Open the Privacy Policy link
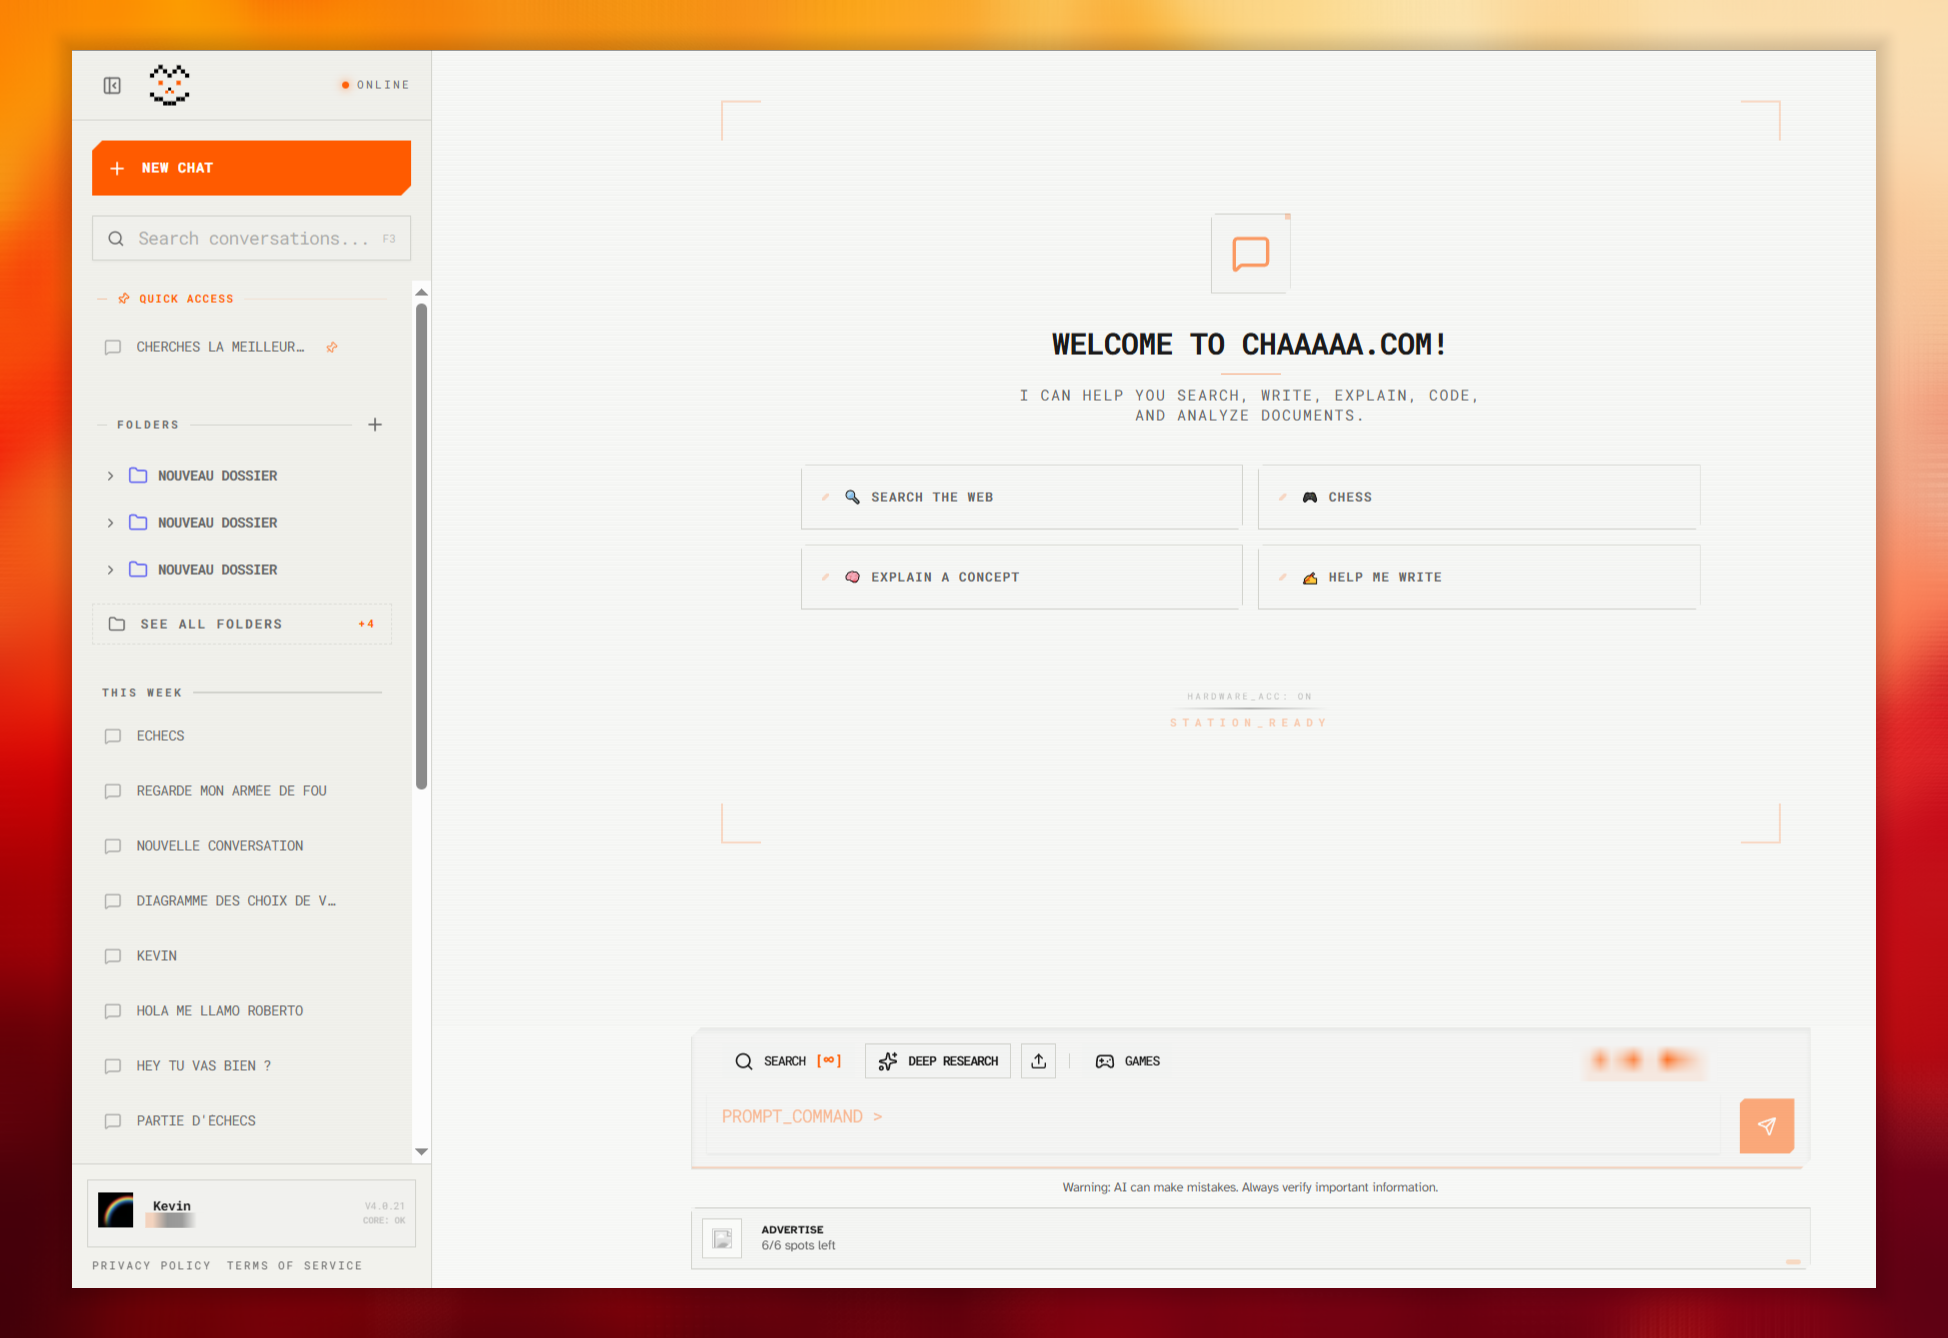Viewport: 1948px width, 1338px height. point(152,1266)
